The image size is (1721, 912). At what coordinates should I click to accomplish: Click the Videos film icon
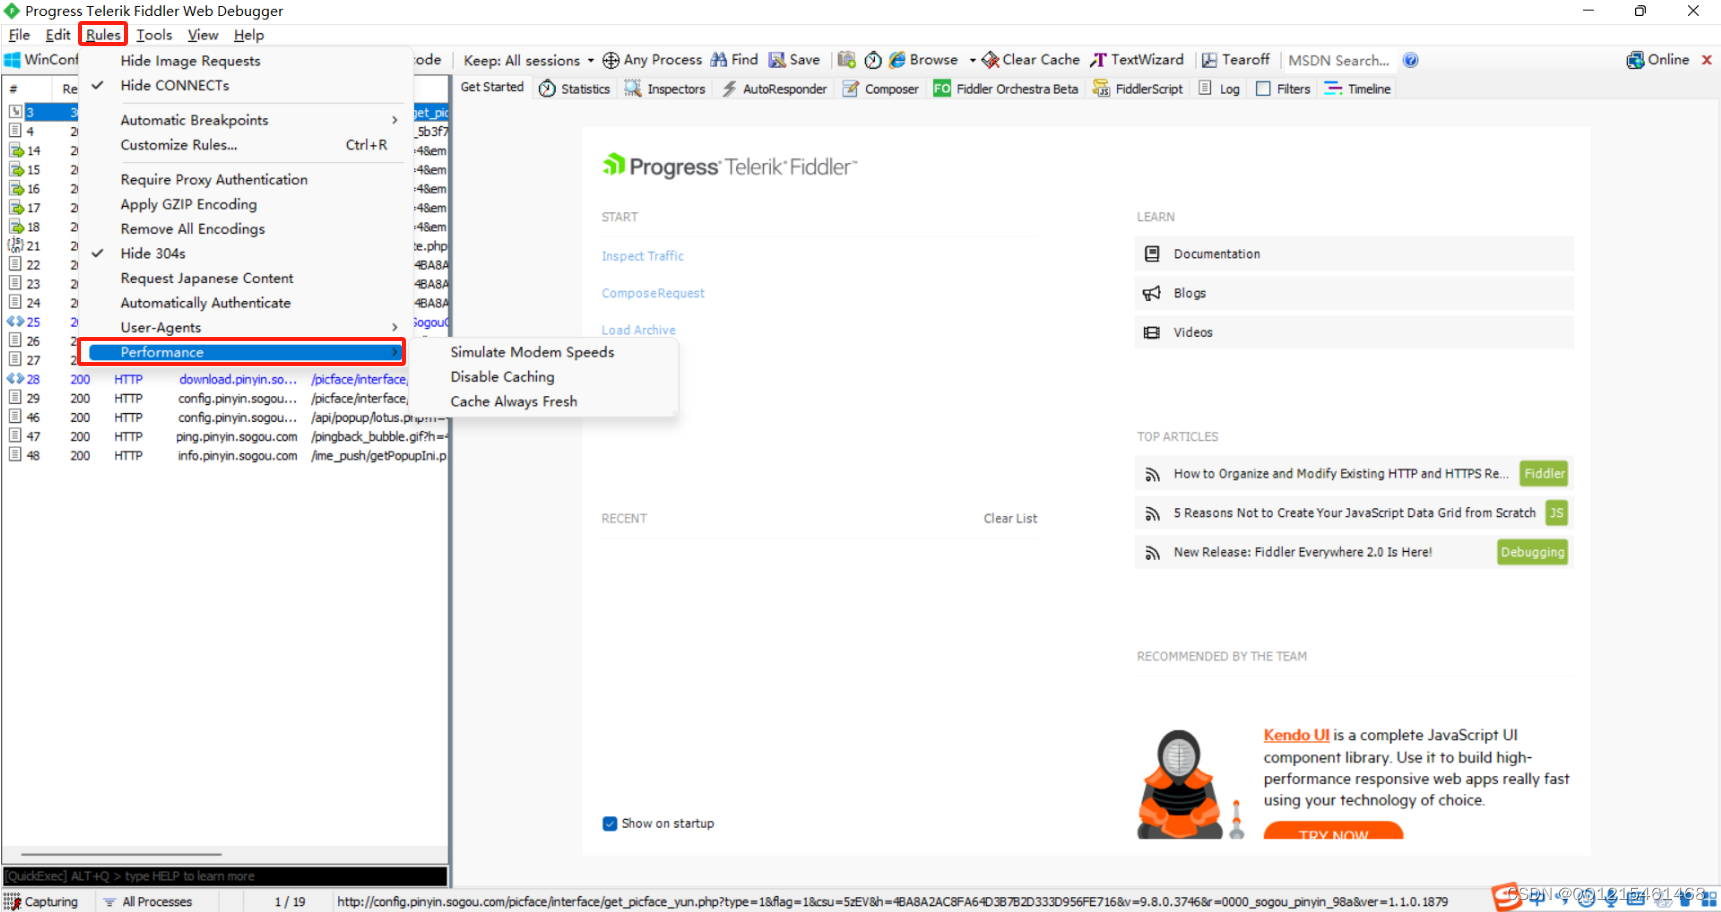pos(1152,333)
